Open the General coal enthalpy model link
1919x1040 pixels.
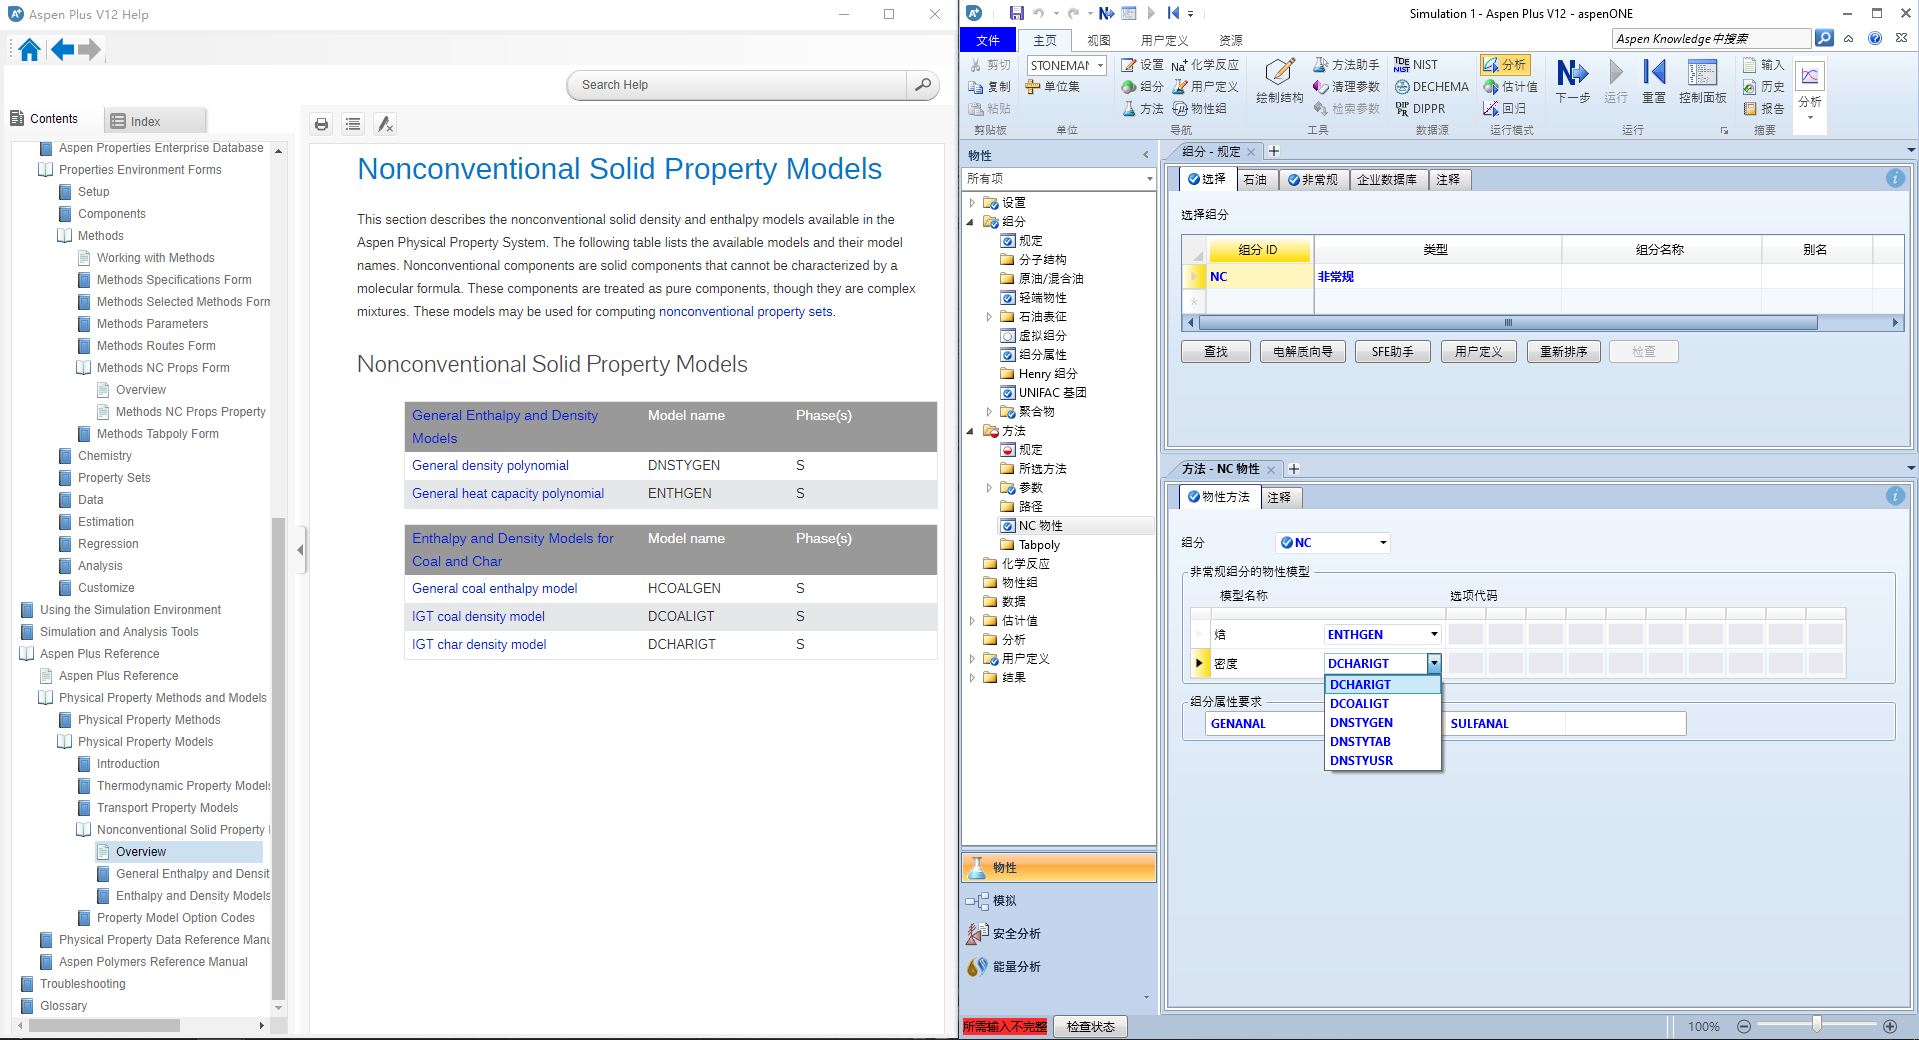(x=495, y=589)
